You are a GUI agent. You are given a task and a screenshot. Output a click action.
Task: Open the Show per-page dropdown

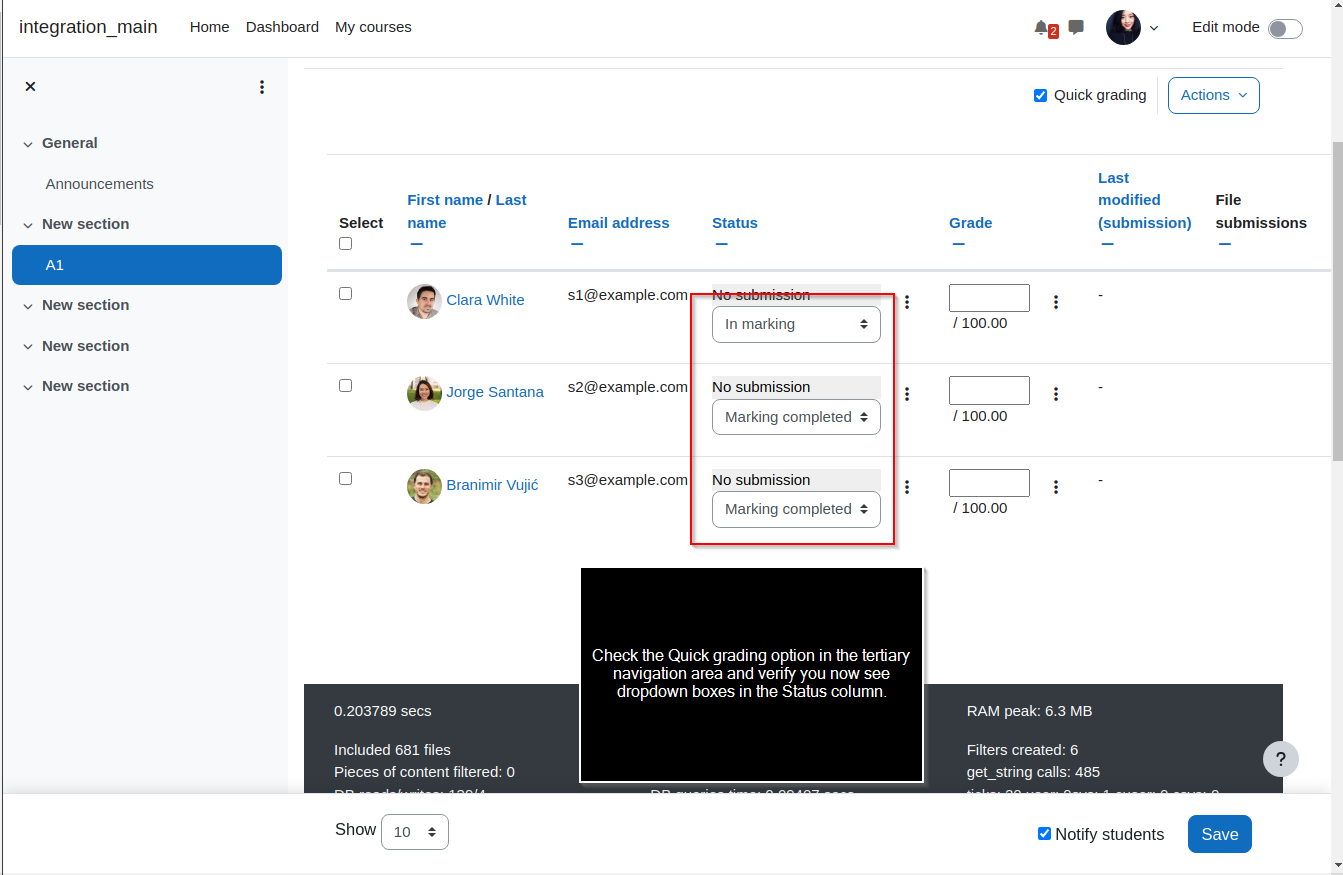415,832
